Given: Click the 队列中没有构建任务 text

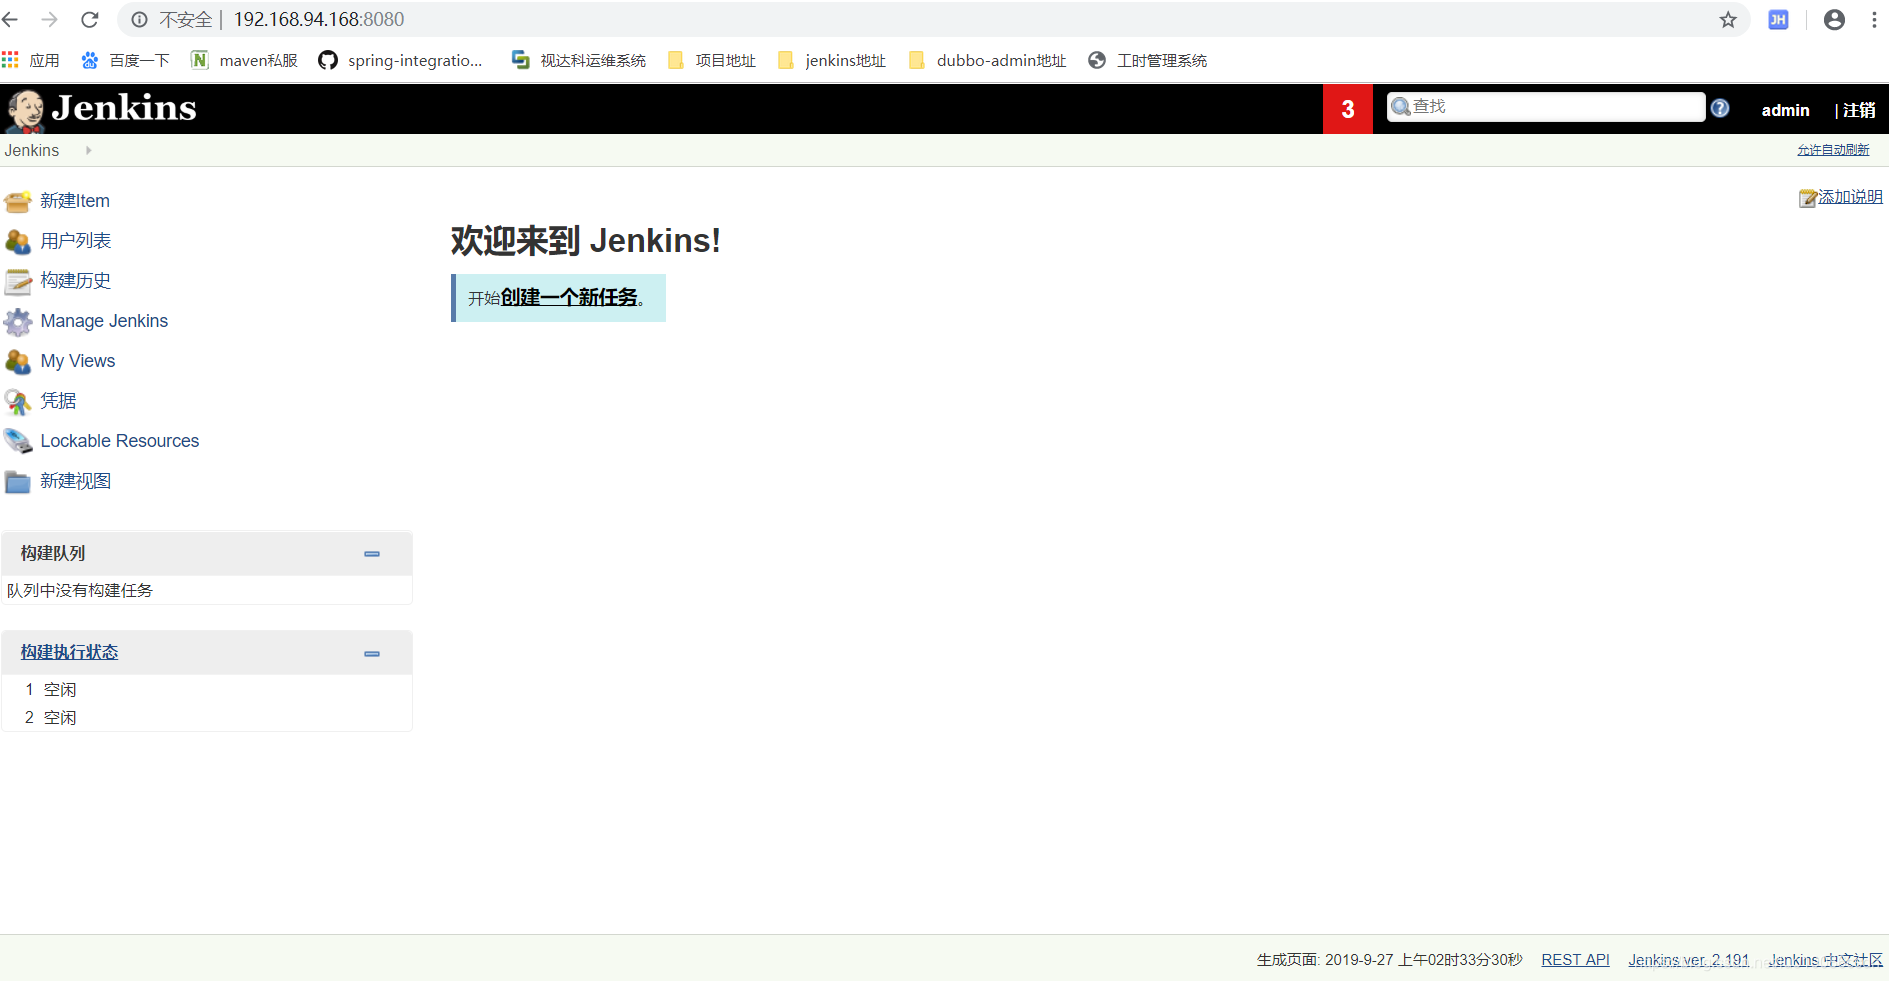Looking at the screenshot, I should click(x=80, y=590).
